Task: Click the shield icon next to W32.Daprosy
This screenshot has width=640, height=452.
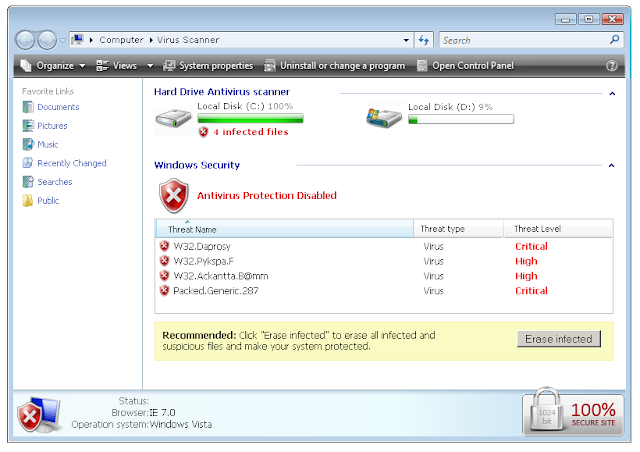Action: pos(164,246)
